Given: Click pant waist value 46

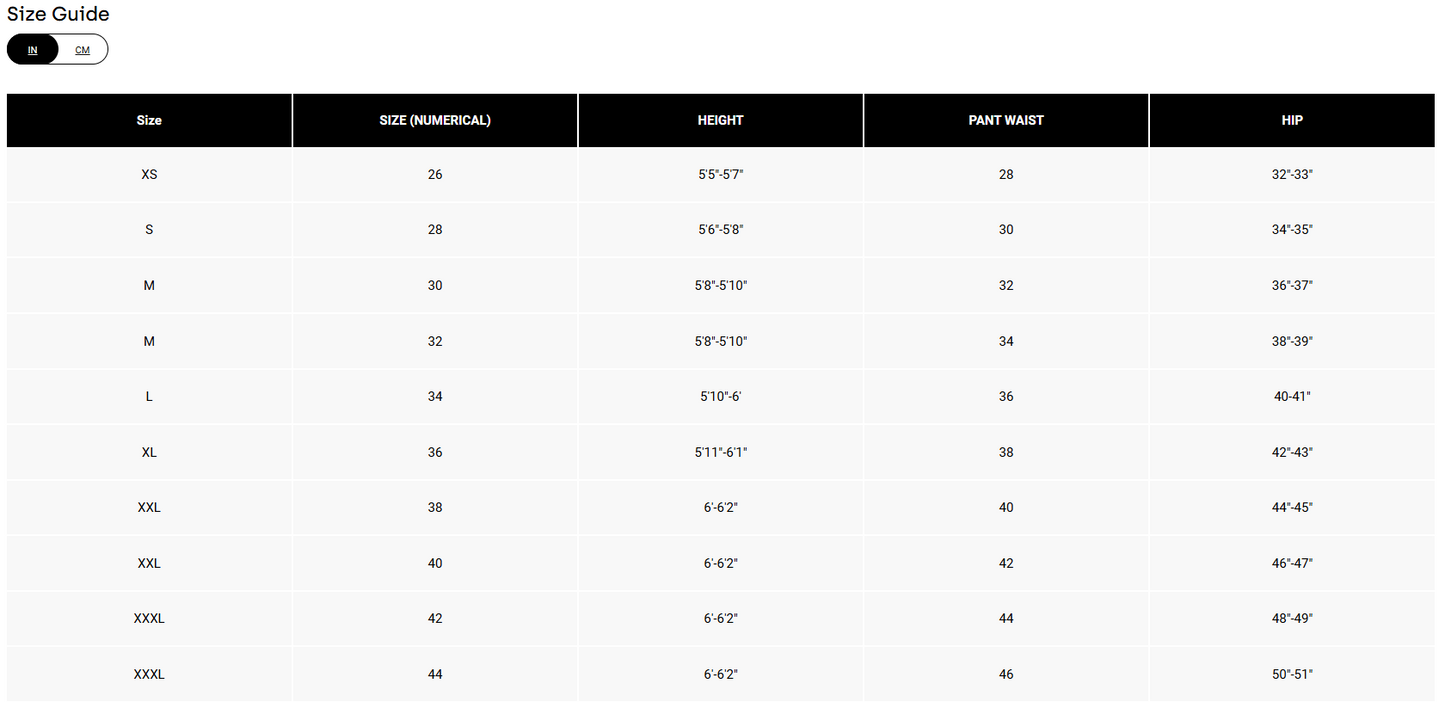Looking at the screenshot, I should coord(1006,675).
